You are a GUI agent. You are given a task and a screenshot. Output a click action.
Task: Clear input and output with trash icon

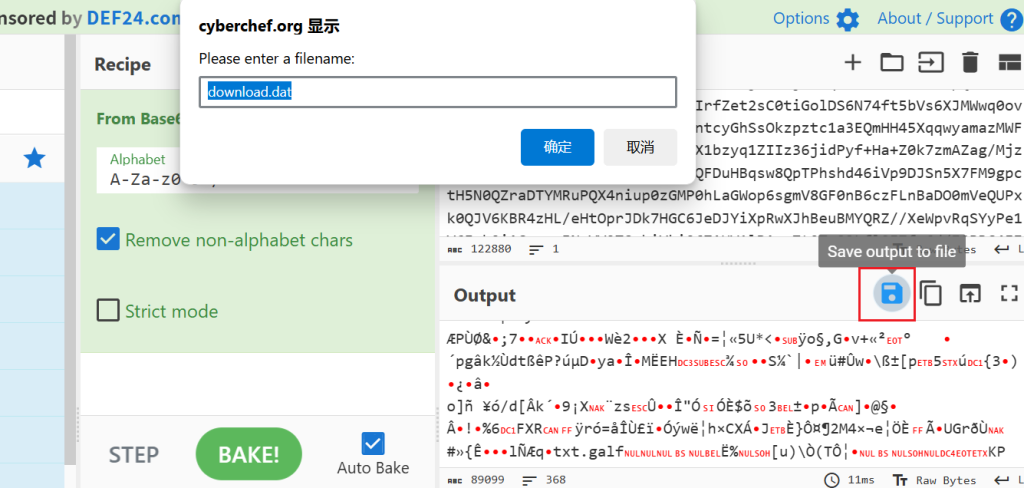[969, 63]
